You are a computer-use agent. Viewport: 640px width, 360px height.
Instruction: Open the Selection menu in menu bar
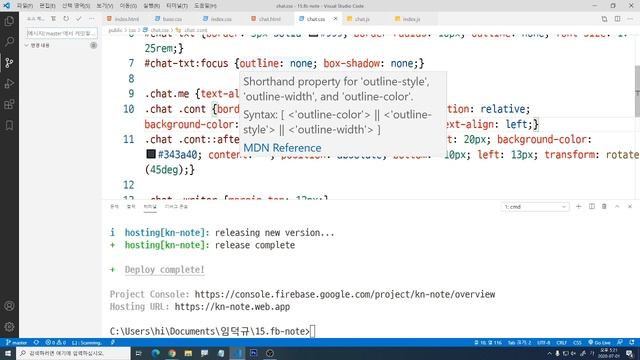(76, 6)
